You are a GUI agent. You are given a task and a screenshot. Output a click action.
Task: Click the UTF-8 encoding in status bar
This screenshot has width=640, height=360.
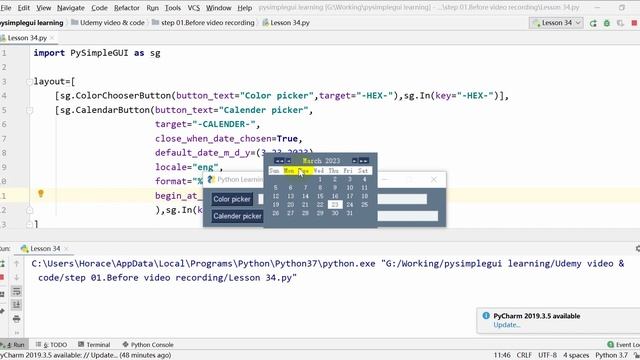[547, 355]
